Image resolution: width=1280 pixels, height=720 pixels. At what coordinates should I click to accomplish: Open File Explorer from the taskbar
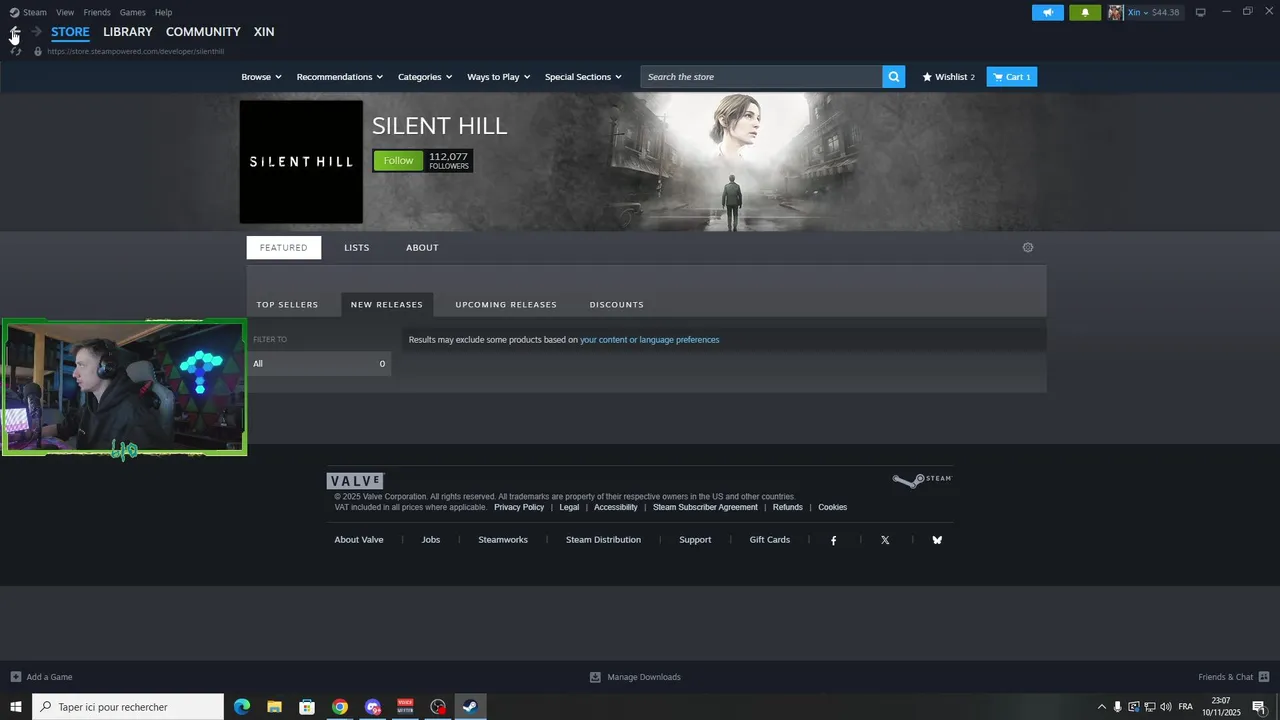274,707
